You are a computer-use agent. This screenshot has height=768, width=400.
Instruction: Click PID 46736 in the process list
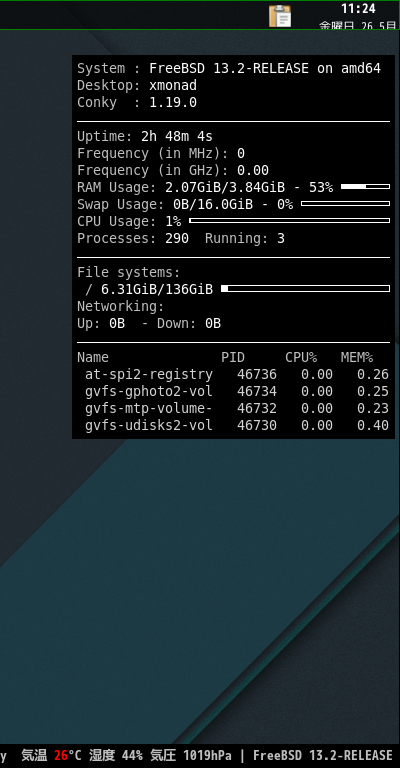coord(257,375)
